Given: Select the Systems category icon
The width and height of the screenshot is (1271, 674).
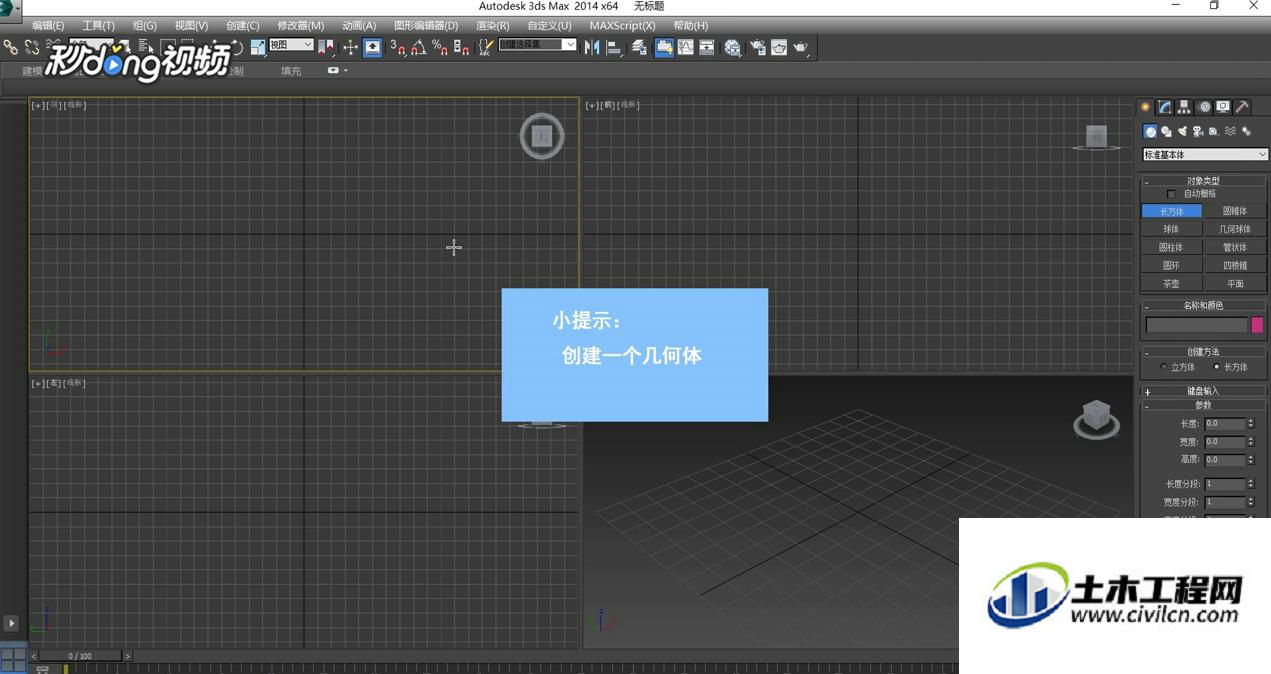Looking at the screenshot, I should (x=1246, y=131).
